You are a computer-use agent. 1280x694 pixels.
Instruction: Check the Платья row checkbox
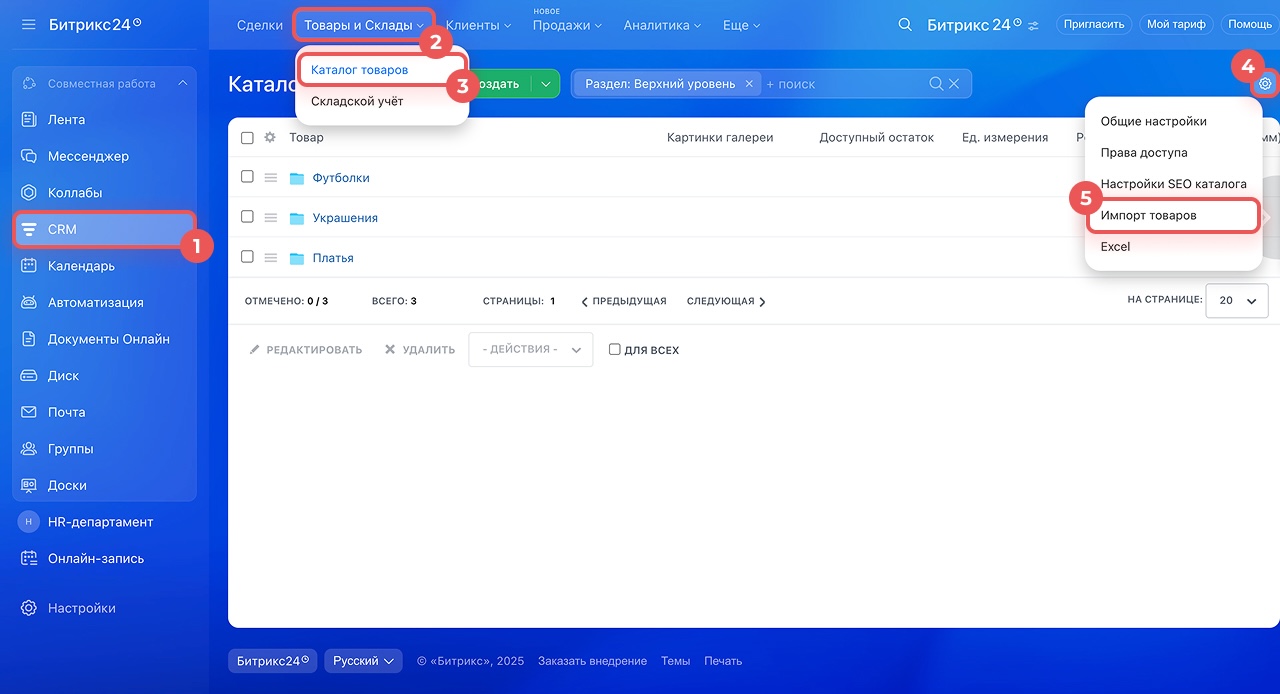click(247, 257)
